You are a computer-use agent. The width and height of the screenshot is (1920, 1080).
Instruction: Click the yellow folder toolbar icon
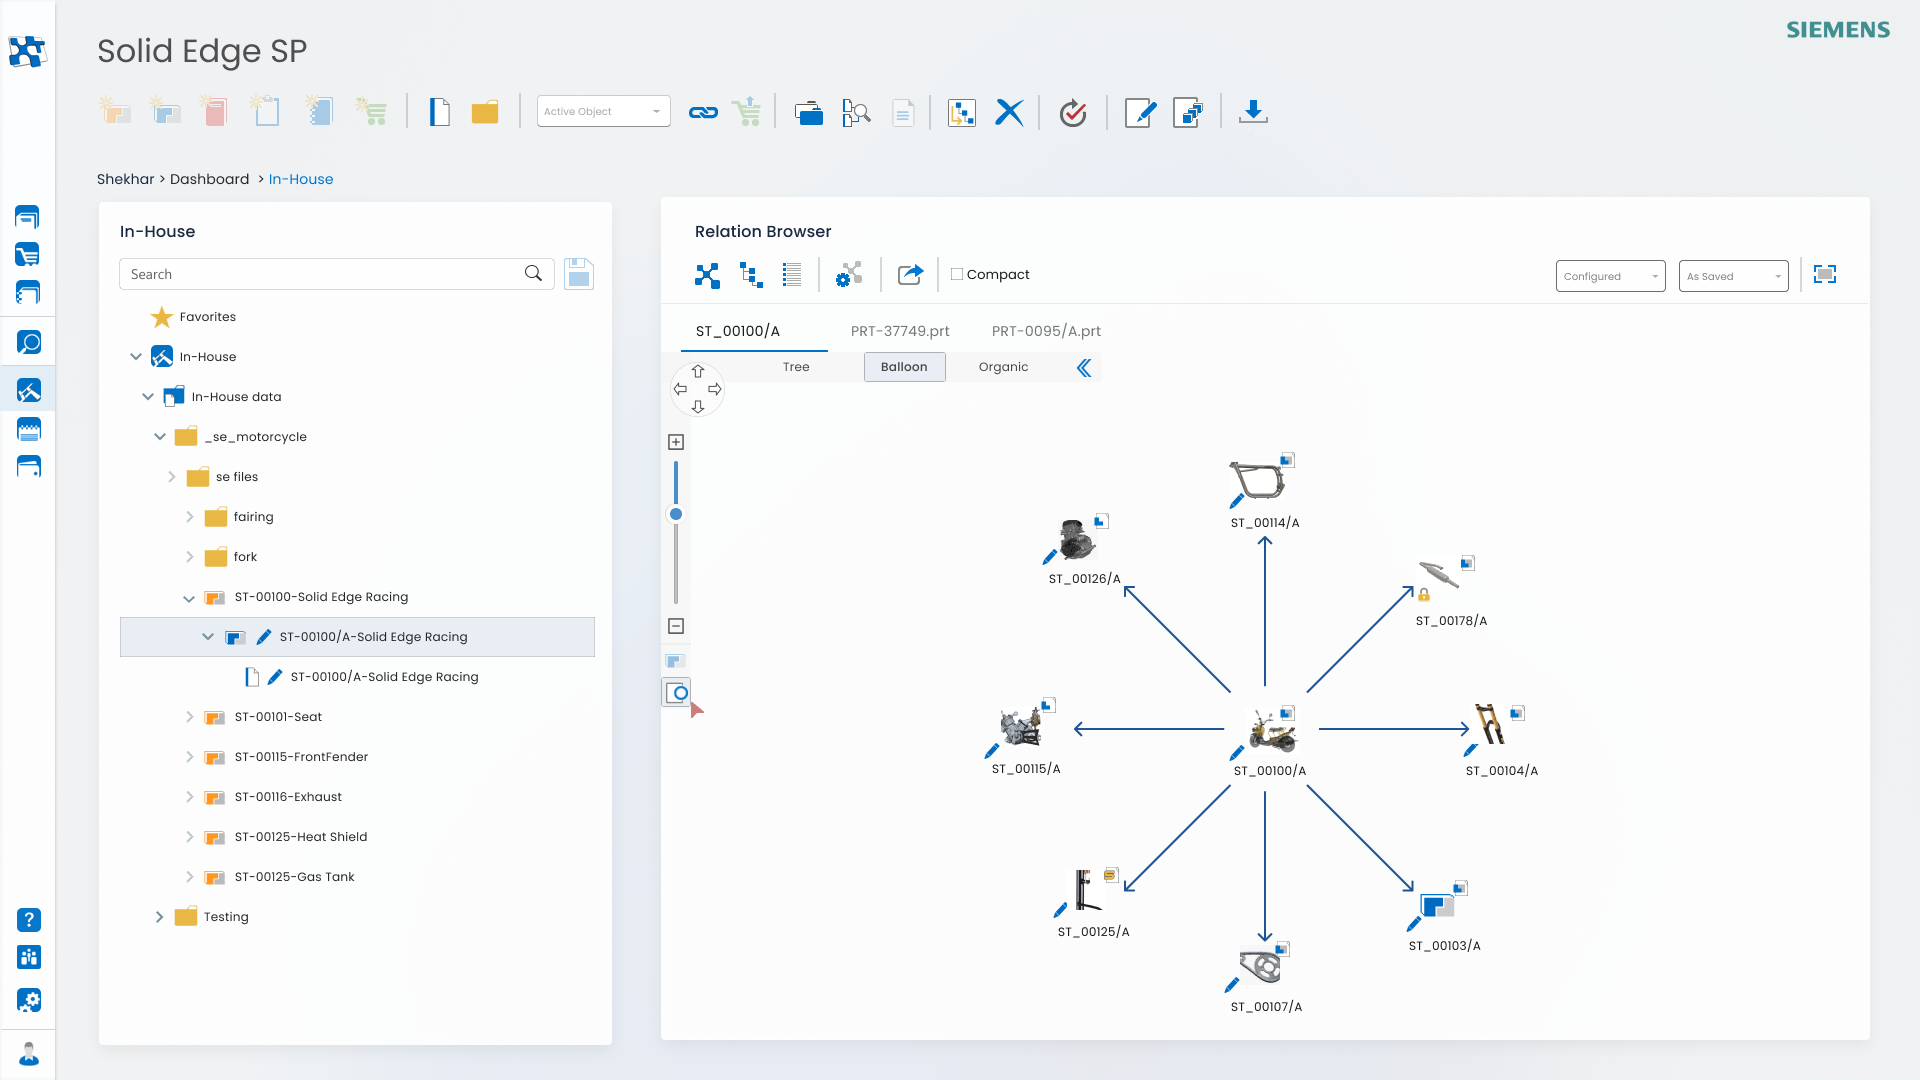coord(485,112)
